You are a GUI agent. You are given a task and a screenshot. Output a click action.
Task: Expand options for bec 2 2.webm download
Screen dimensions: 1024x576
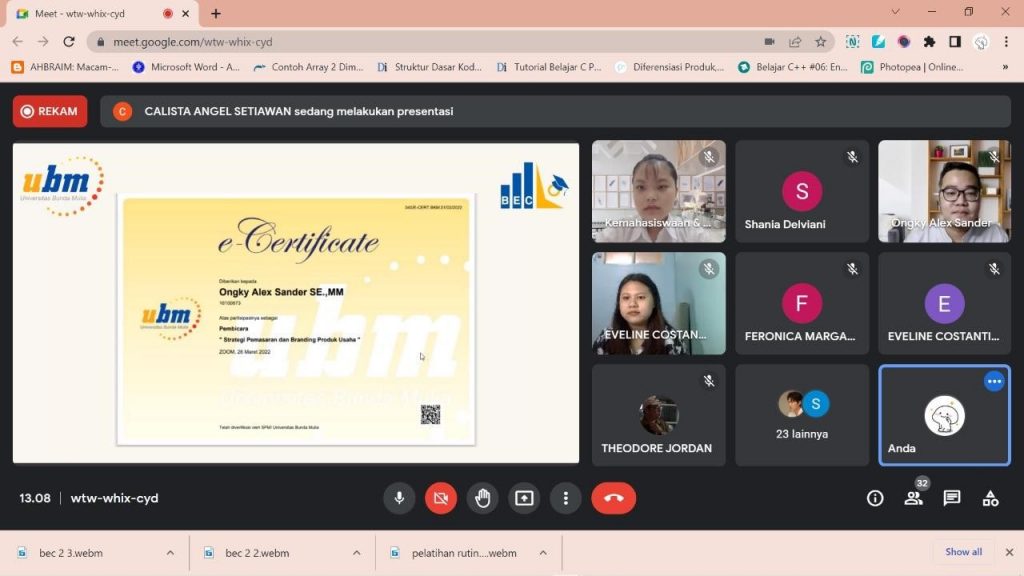(x=357, y=553)
